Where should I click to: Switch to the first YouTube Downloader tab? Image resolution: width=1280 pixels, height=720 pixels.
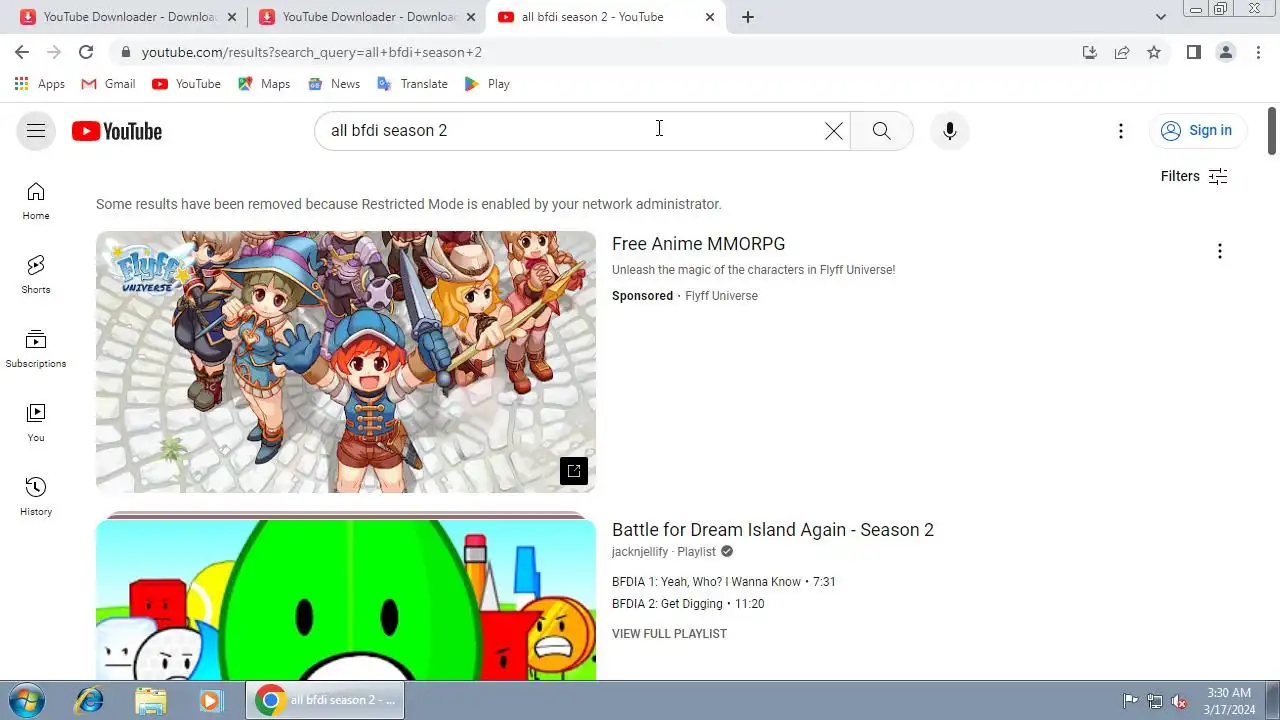(128, 17)
